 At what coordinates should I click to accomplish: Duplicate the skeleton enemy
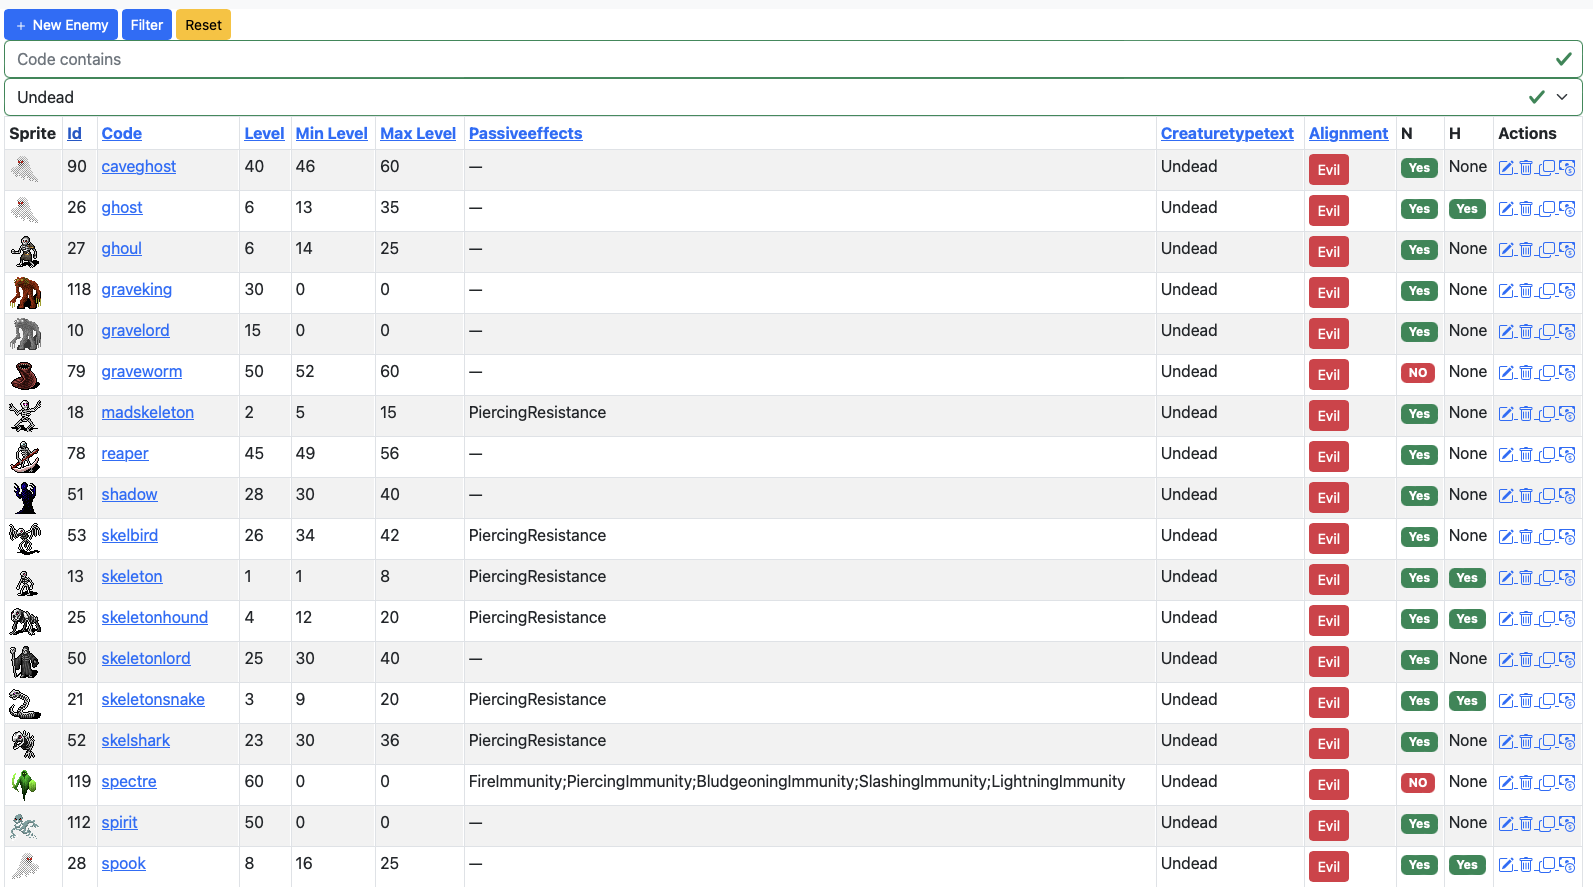point(1546,578)
